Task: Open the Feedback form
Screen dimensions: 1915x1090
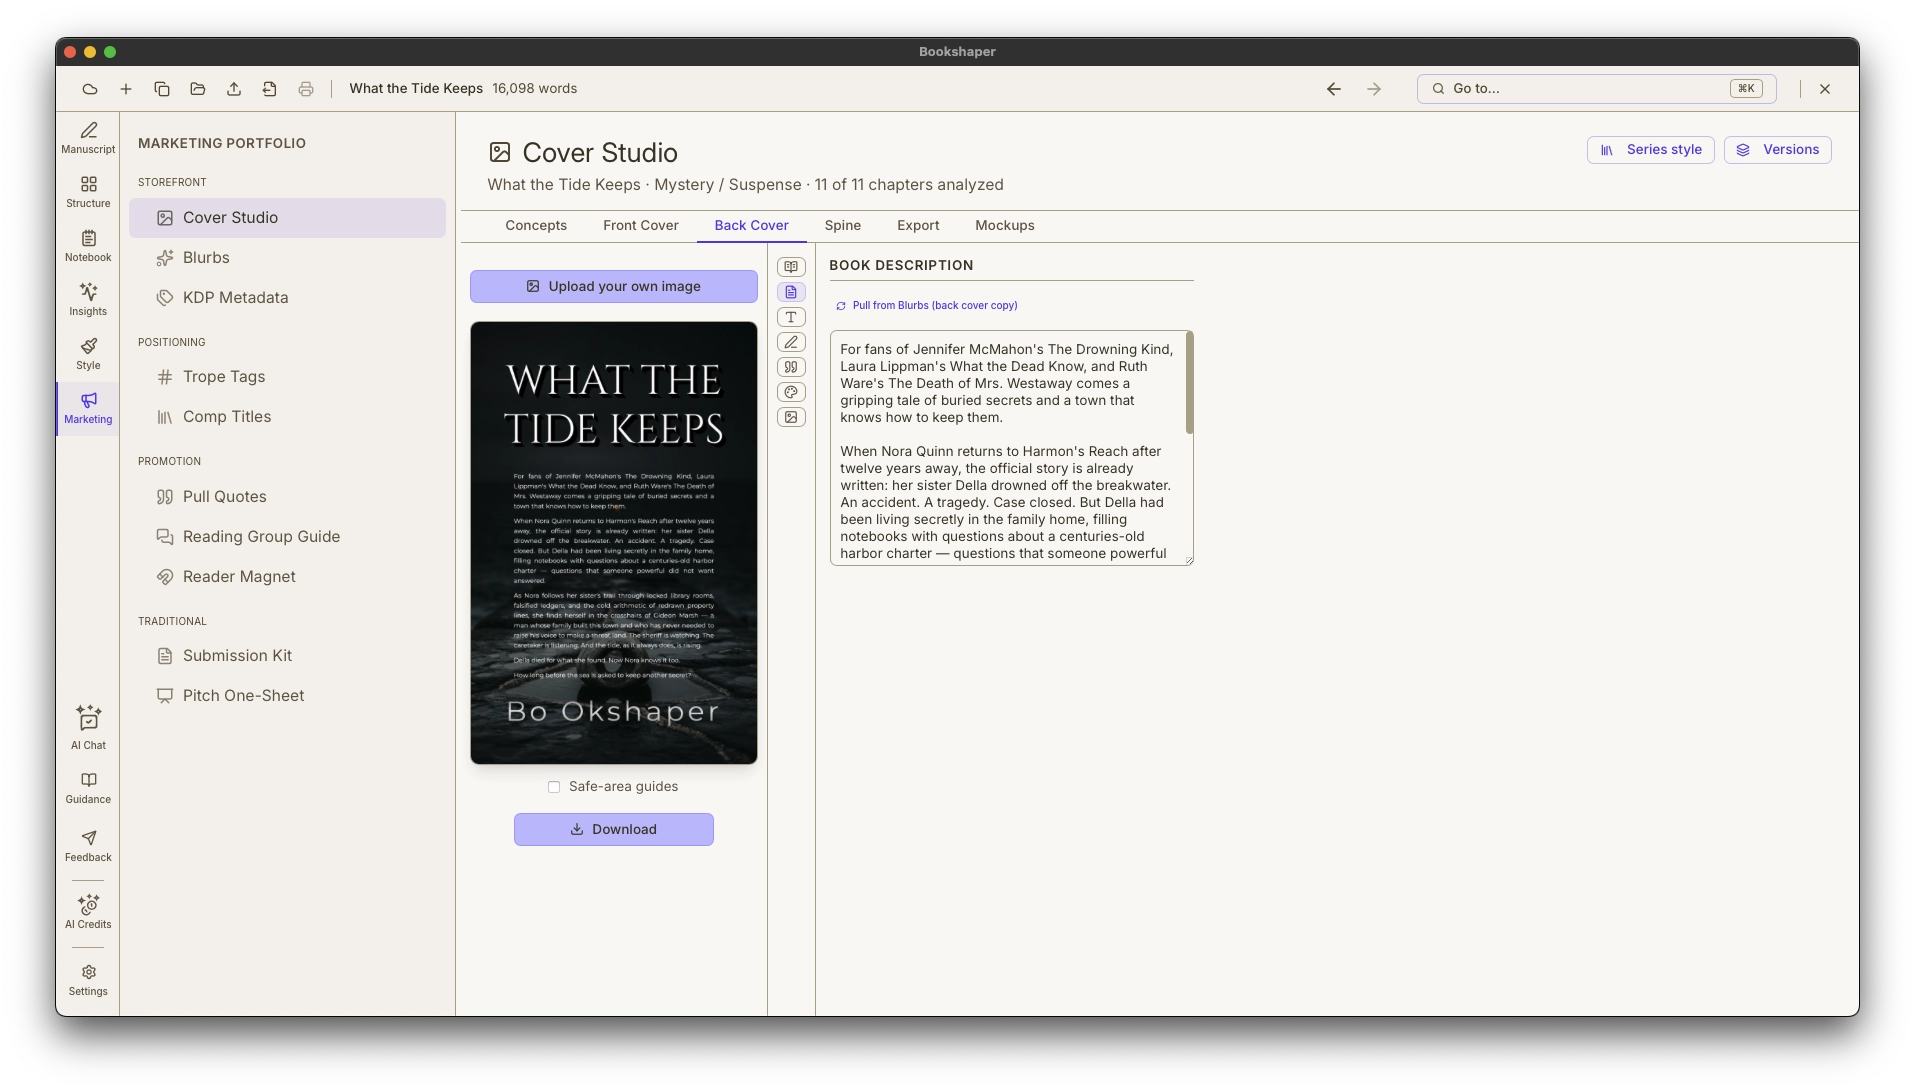Action: click(x=88, y=846)
